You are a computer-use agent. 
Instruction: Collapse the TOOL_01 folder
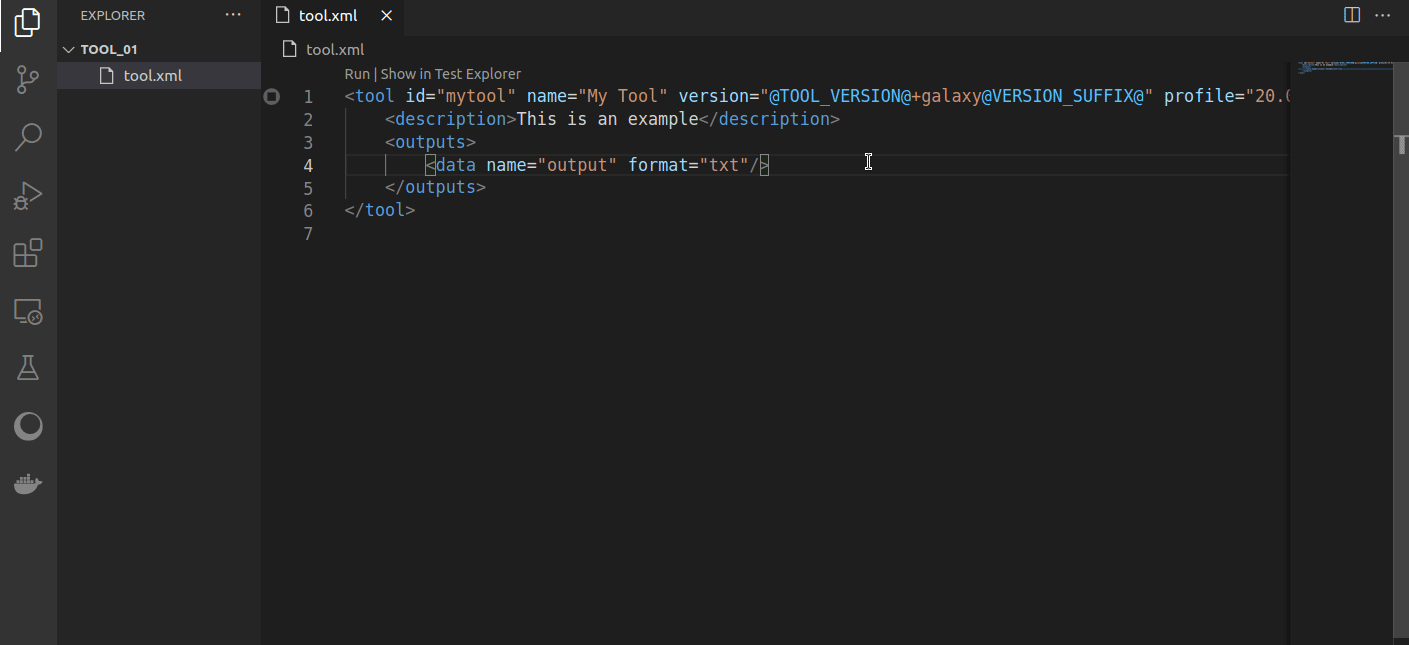(69, 49)
